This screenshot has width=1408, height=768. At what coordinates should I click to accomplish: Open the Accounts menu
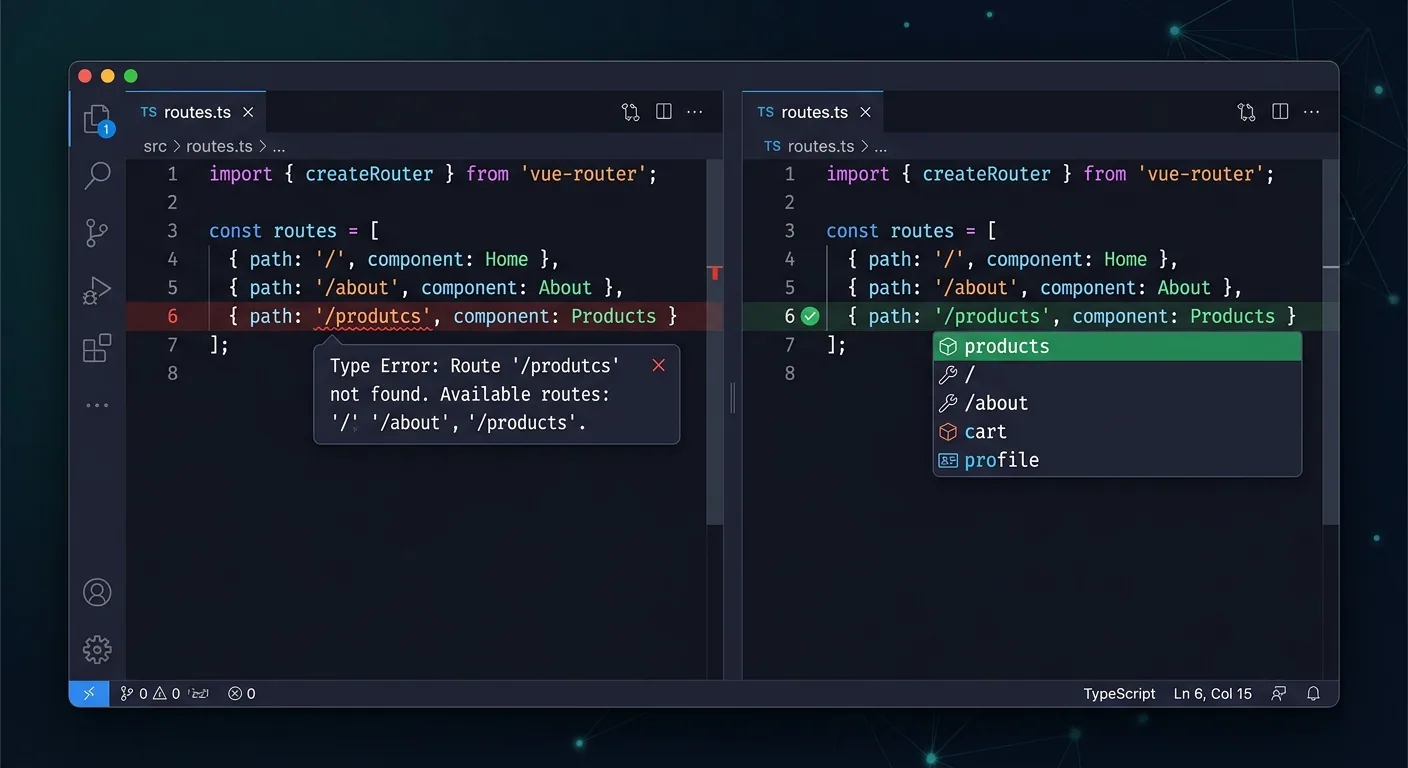pos(96,591)
